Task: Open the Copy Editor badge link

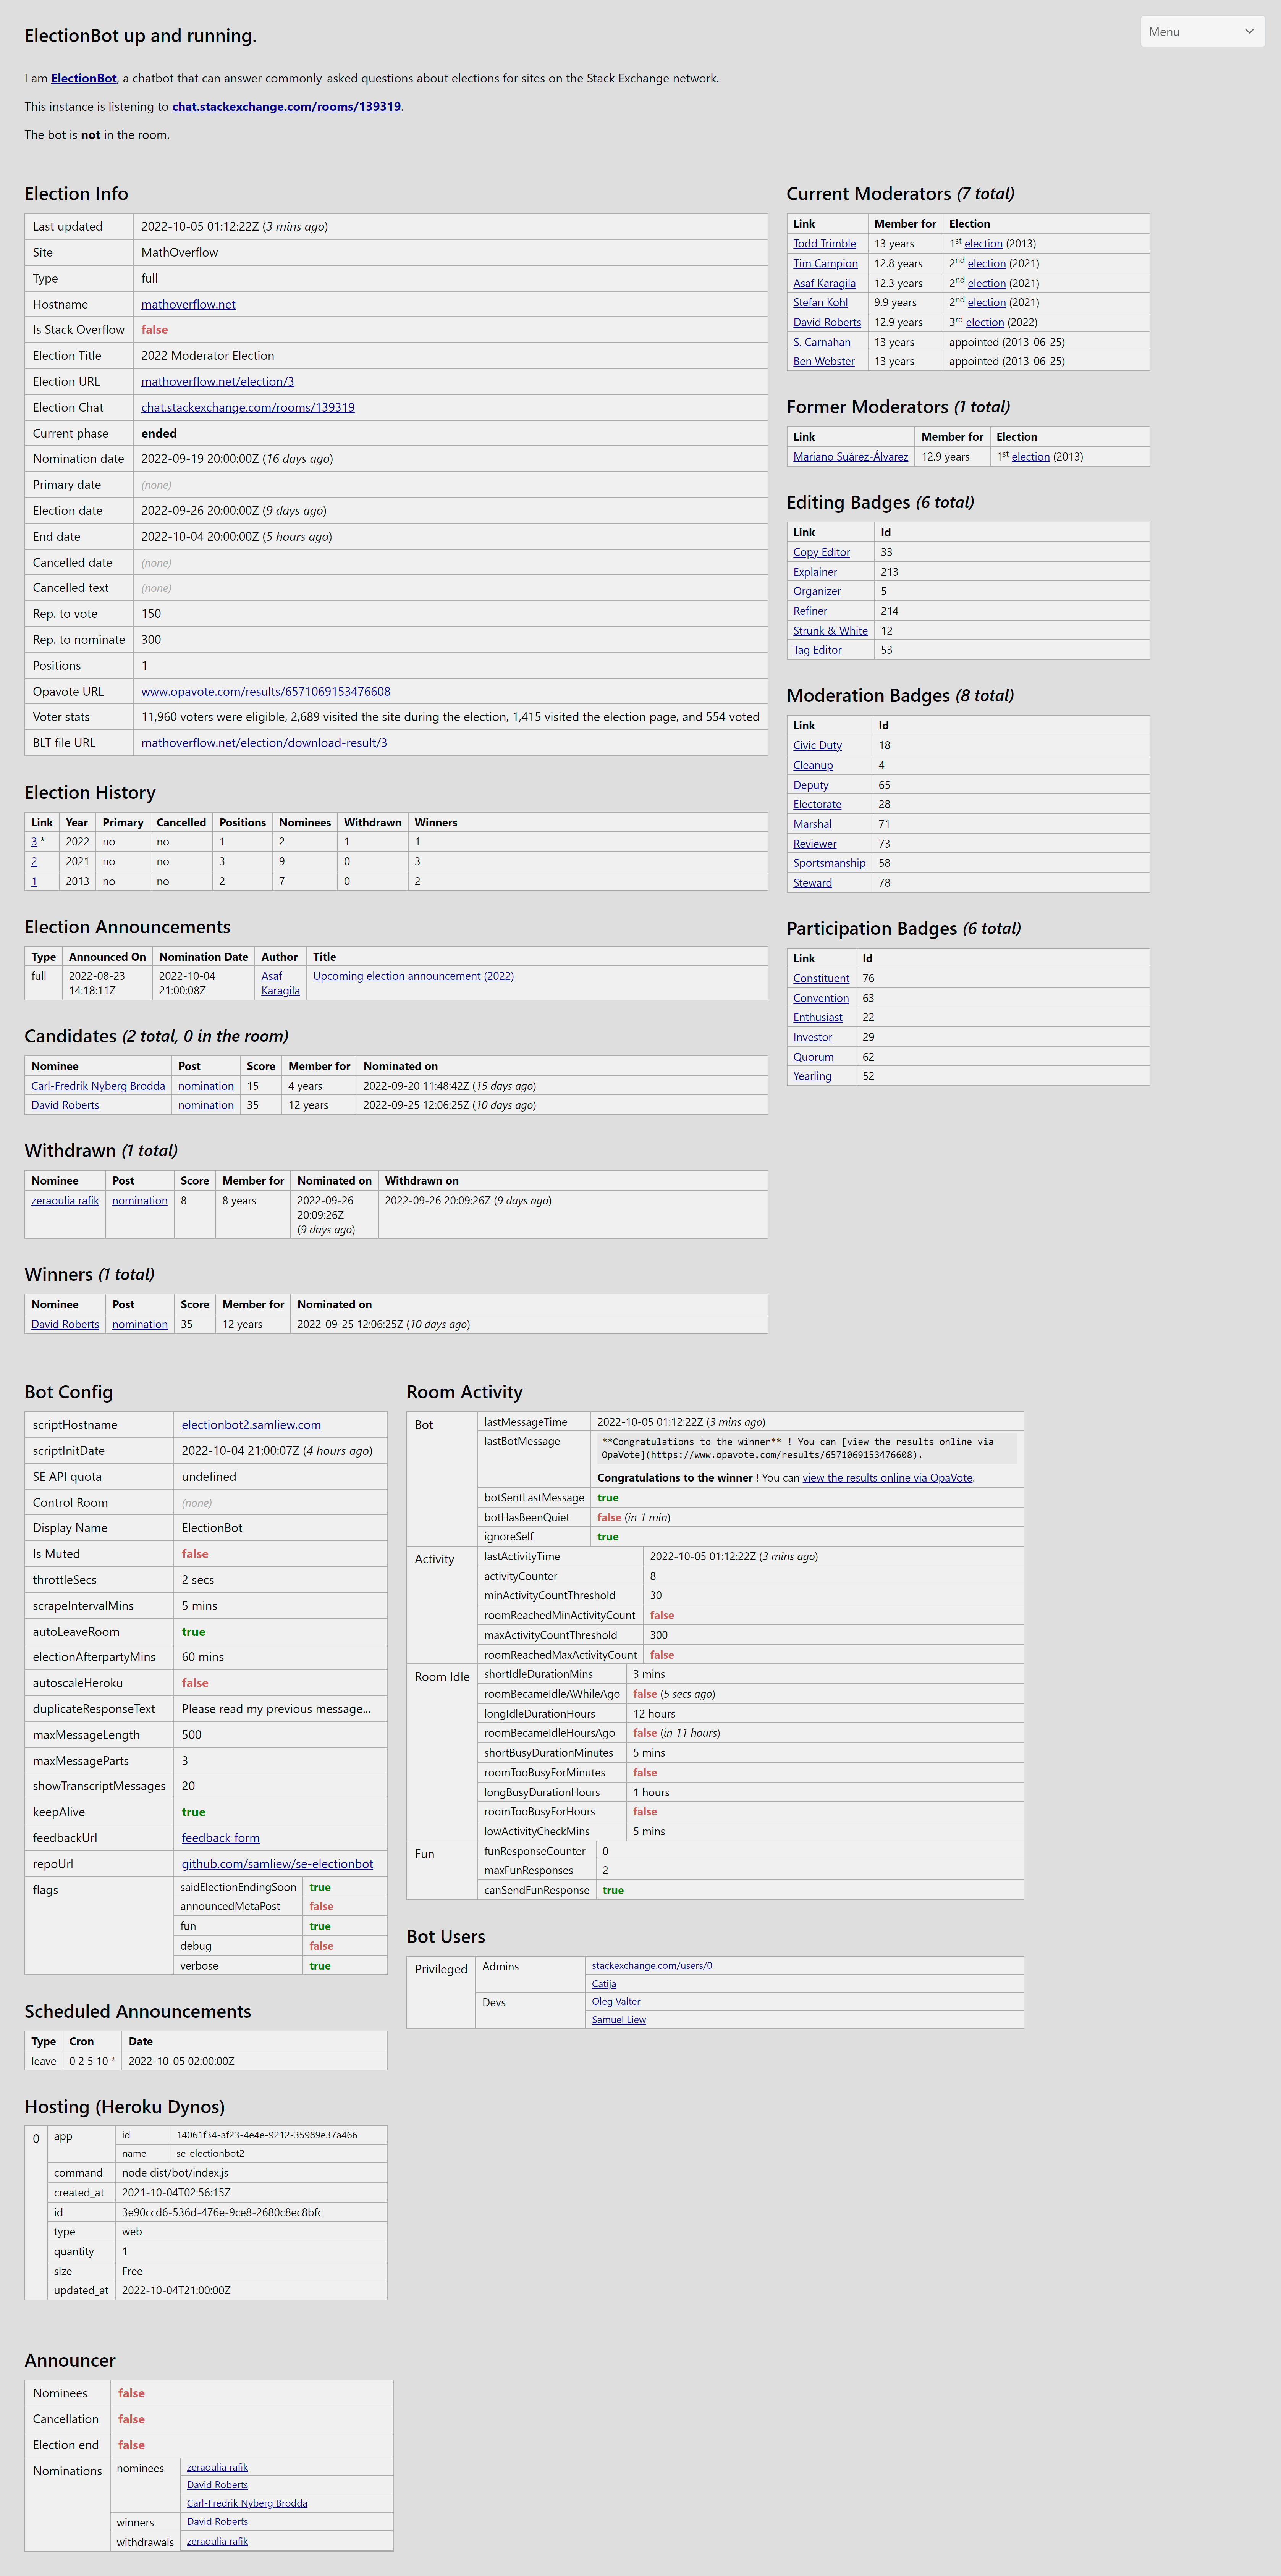Action: pyautogui.click(x=821, y=552)
